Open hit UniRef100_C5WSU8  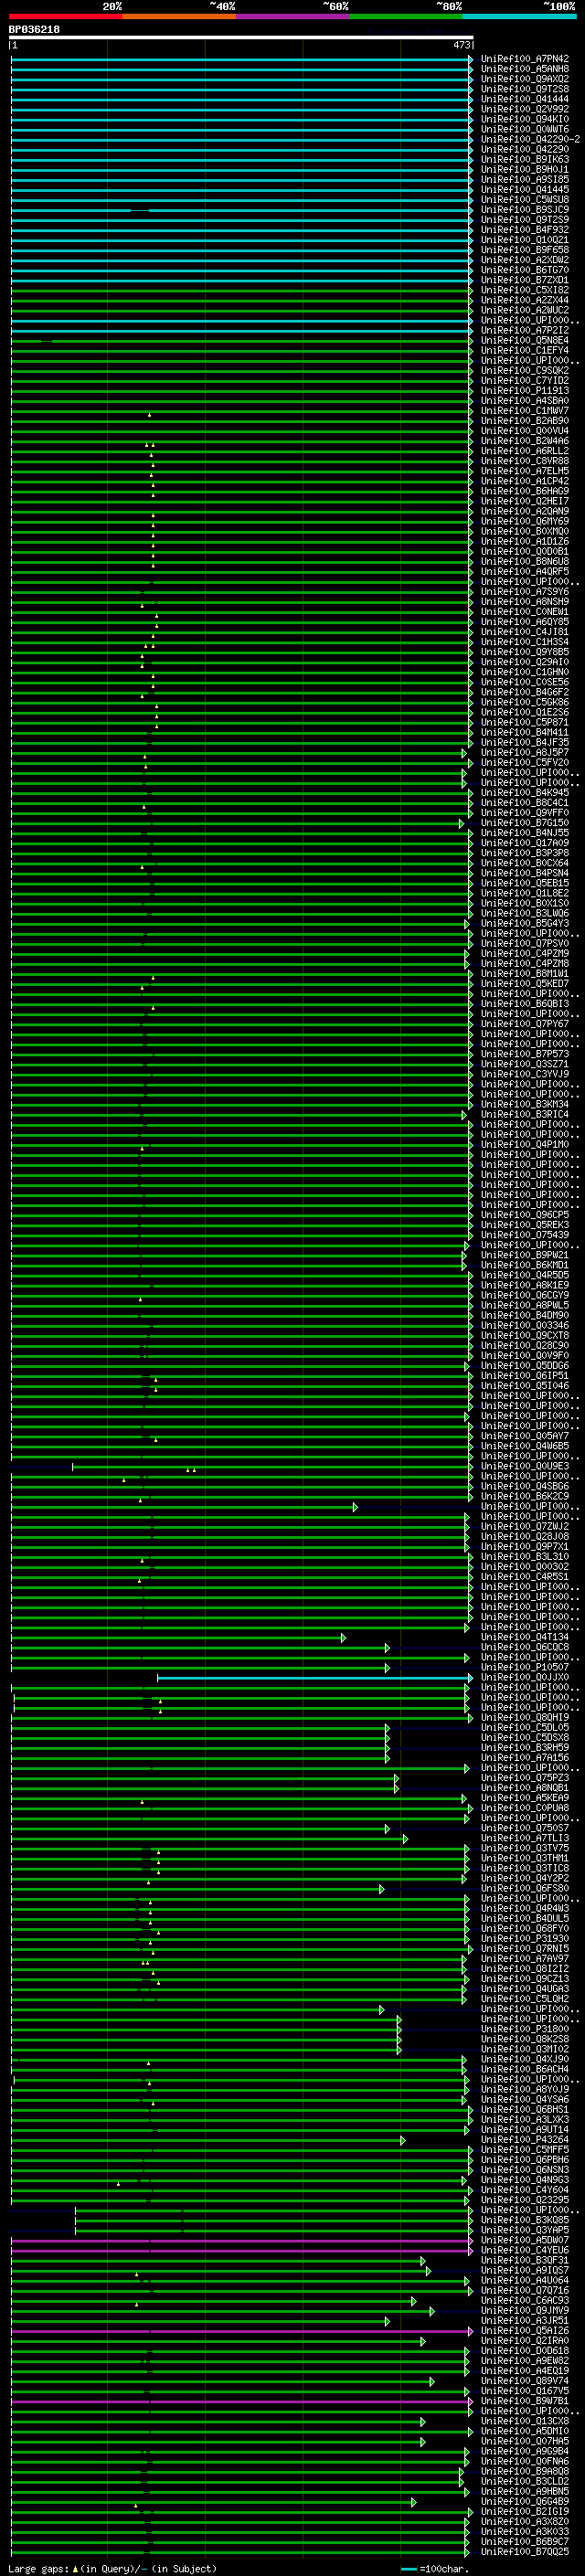525,200
